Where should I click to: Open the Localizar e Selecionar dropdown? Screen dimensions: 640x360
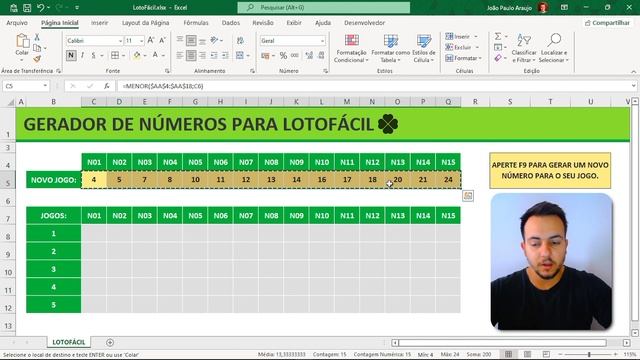[554, 49]
